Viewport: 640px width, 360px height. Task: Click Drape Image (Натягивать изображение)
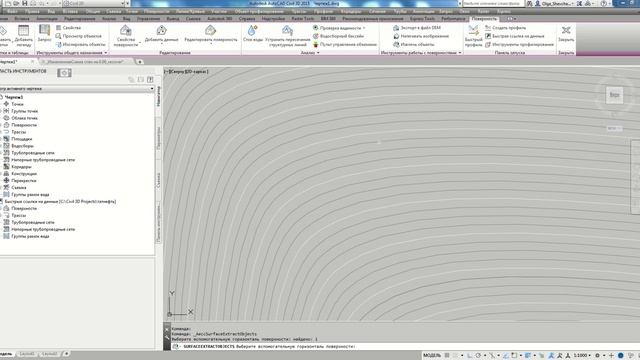pyautogui.click(x=421, y=36)
